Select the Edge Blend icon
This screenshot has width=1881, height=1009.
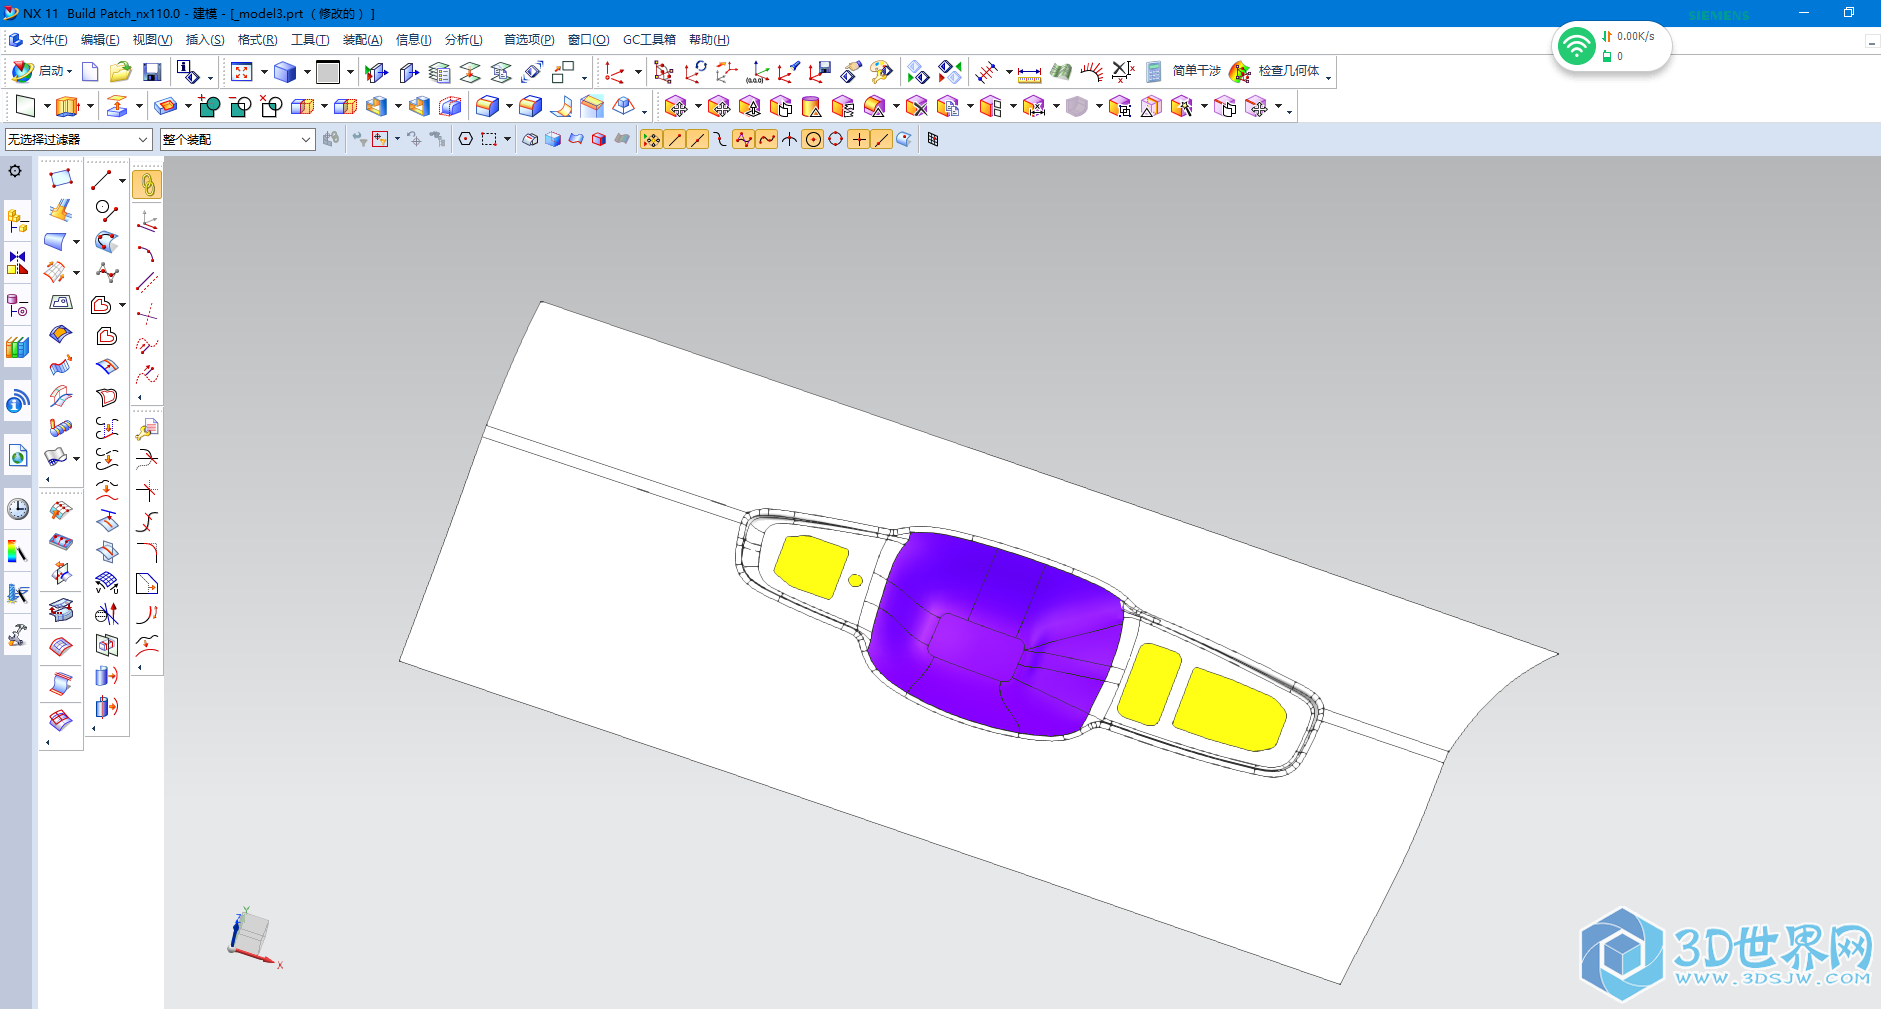pos(488,106)
